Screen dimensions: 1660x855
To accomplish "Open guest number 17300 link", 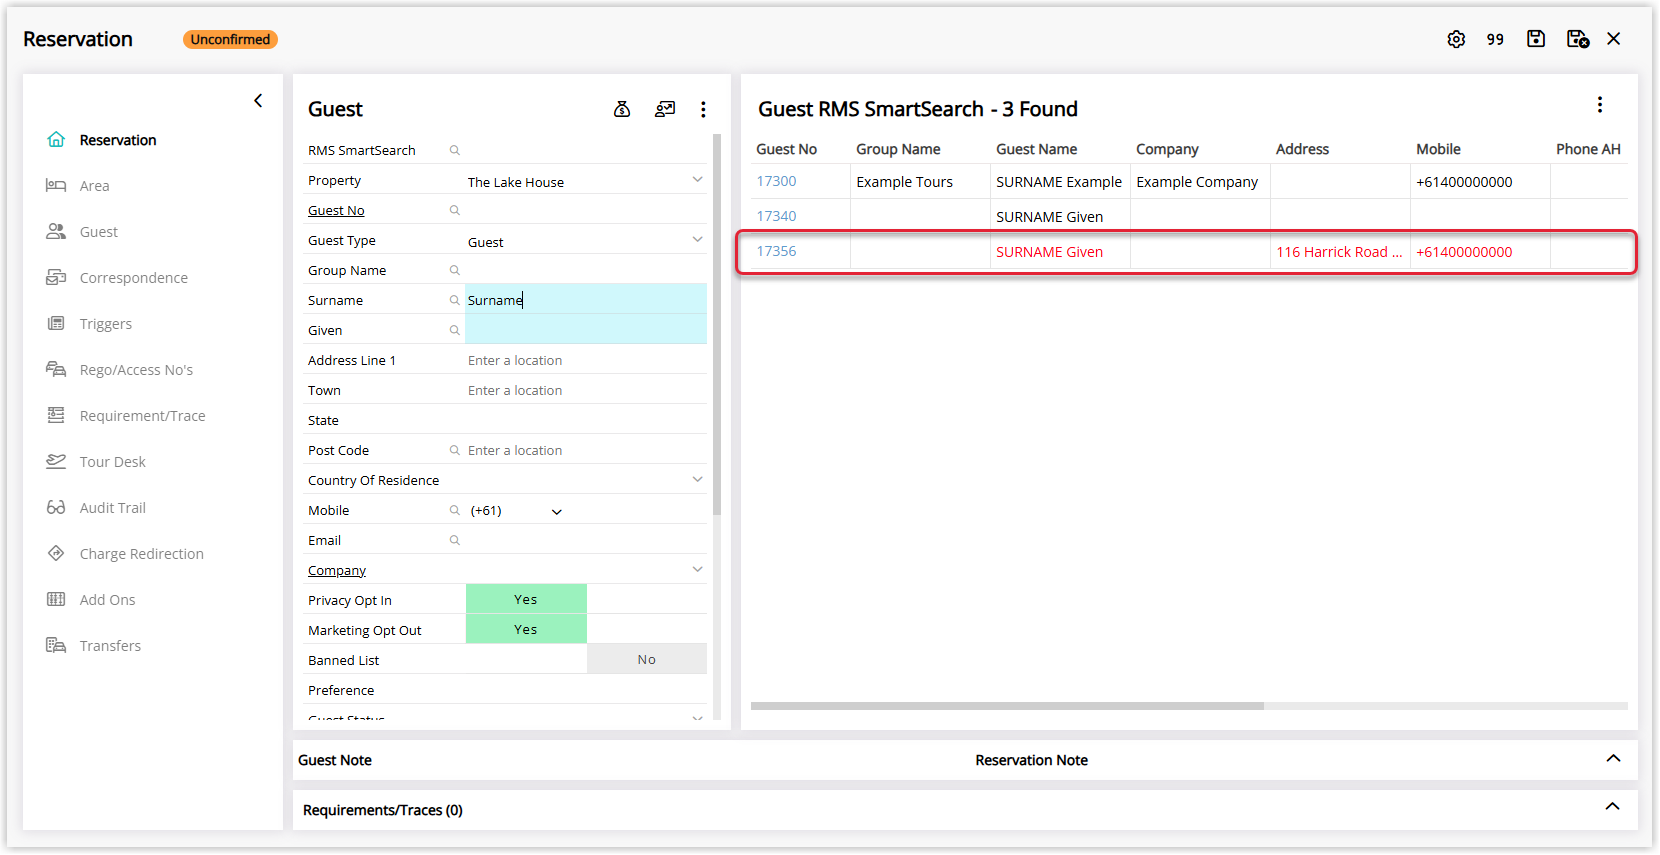I will click(x=776, y=181).
